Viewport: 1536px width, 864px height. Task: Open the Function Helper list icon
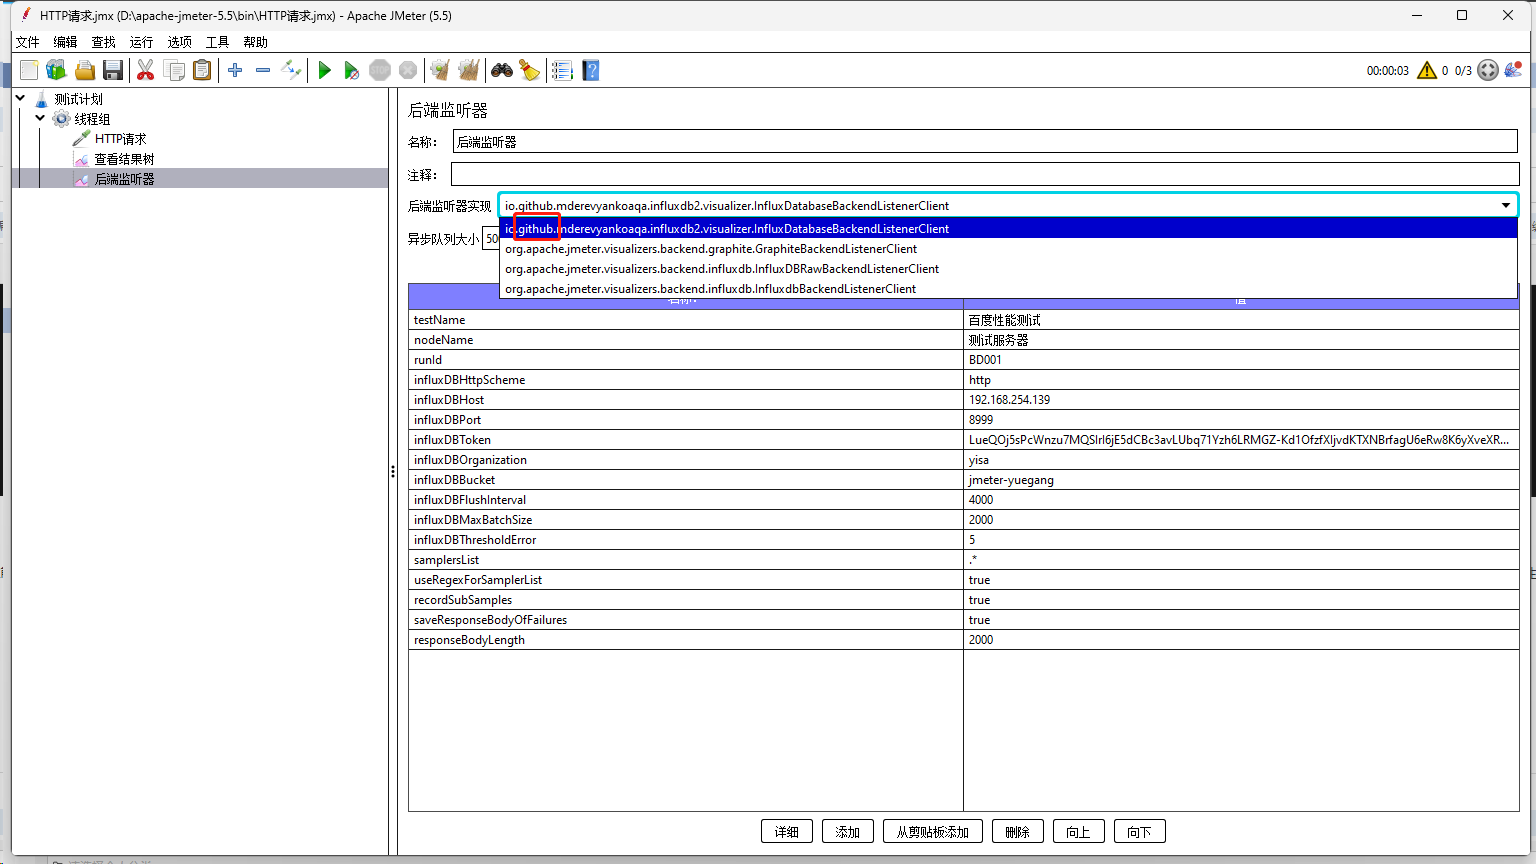click(x=562, y=70)
